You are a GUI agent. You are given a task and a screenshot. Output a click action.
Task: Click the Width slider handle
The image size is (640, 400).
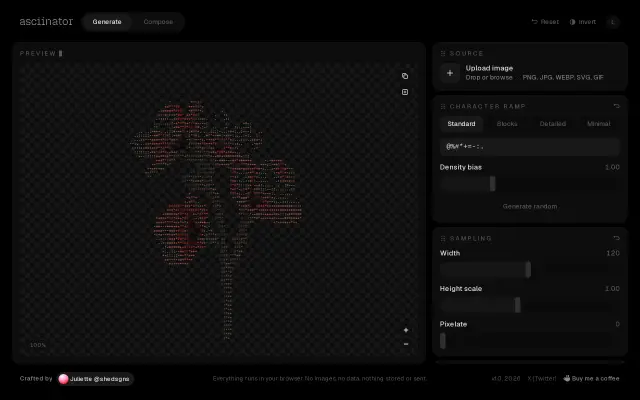[x=528, y=270]
